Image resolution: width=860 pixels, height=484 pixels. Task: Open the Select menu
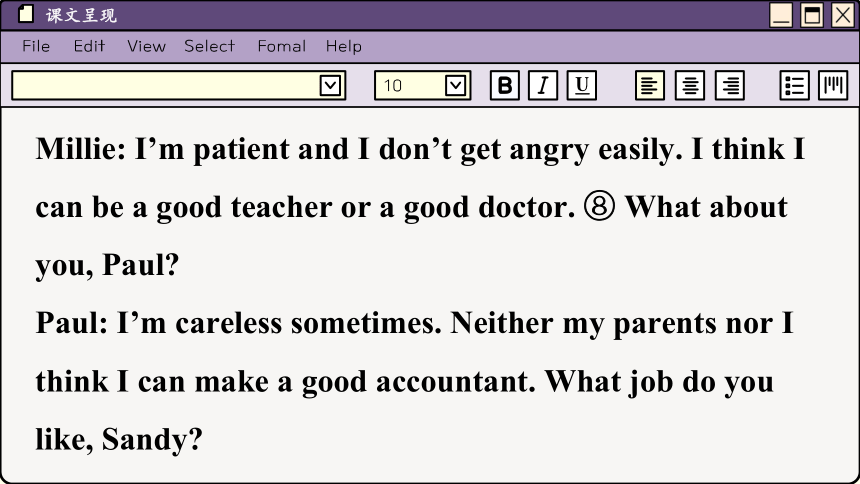point(210,46)
